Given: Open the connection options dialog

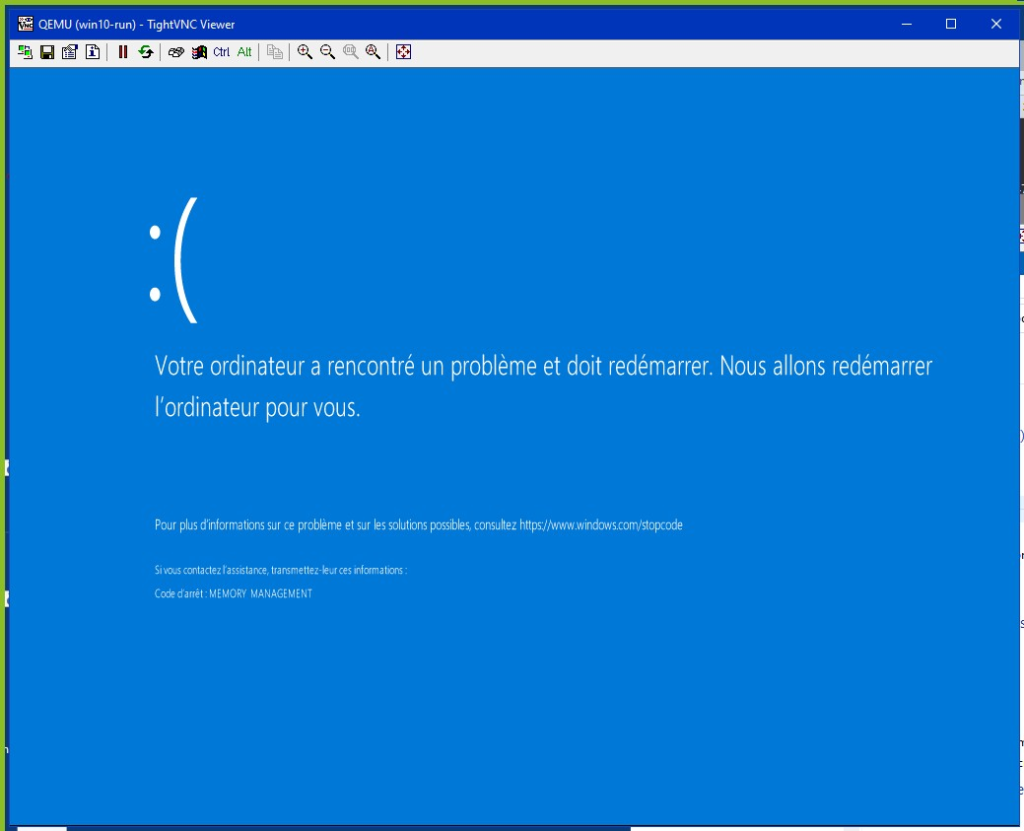Looking at the screenshot, I should click(70, 52).
